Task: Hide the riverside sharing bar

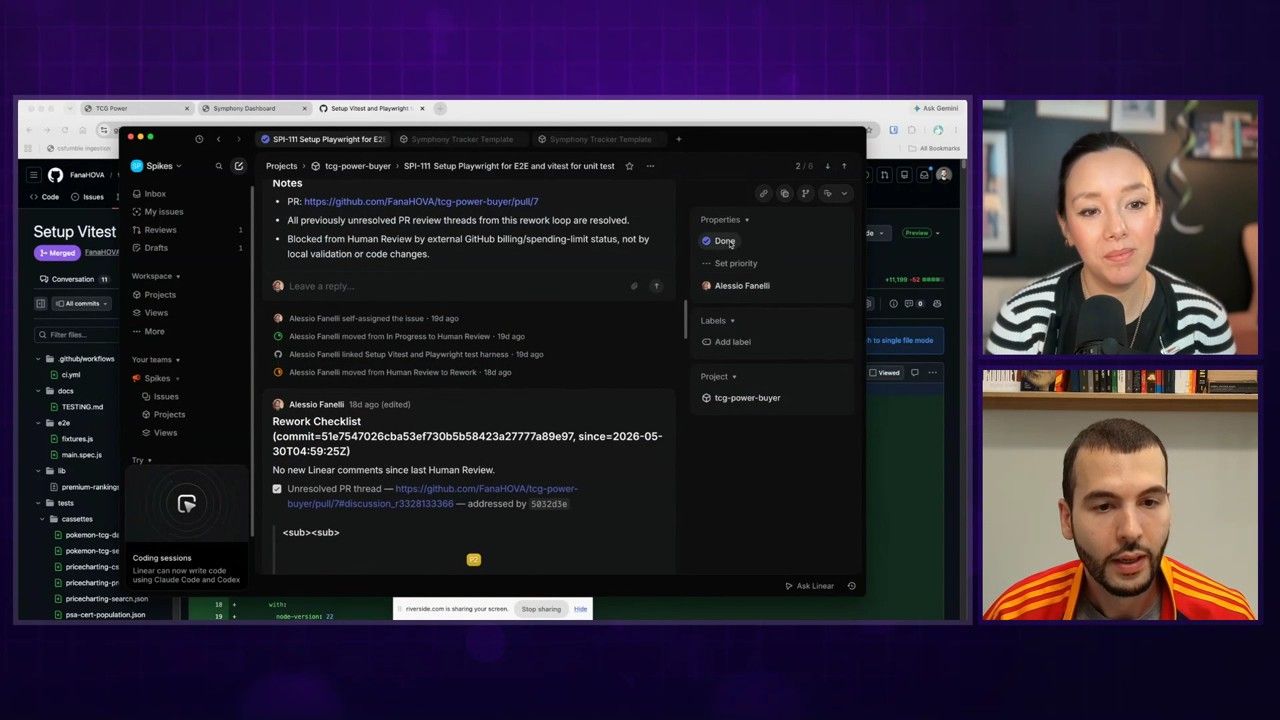Action: point(580,609)
